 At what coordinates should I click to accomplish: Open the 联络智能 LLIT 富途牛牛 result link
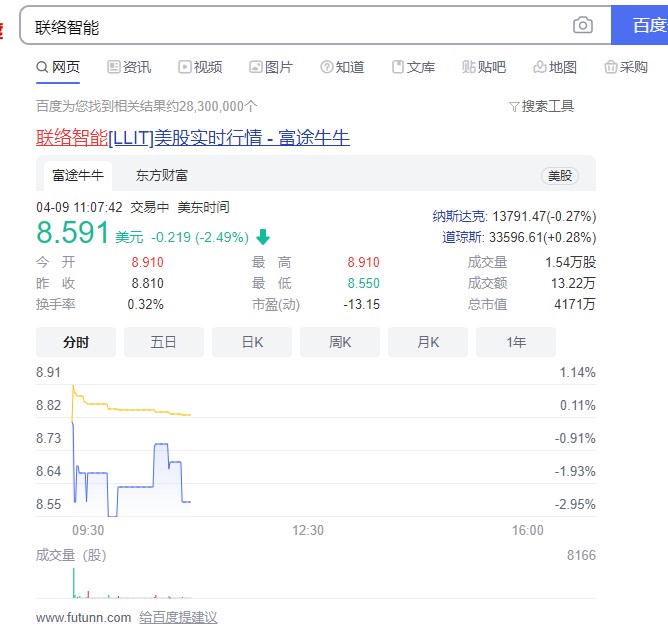(193, 138)
